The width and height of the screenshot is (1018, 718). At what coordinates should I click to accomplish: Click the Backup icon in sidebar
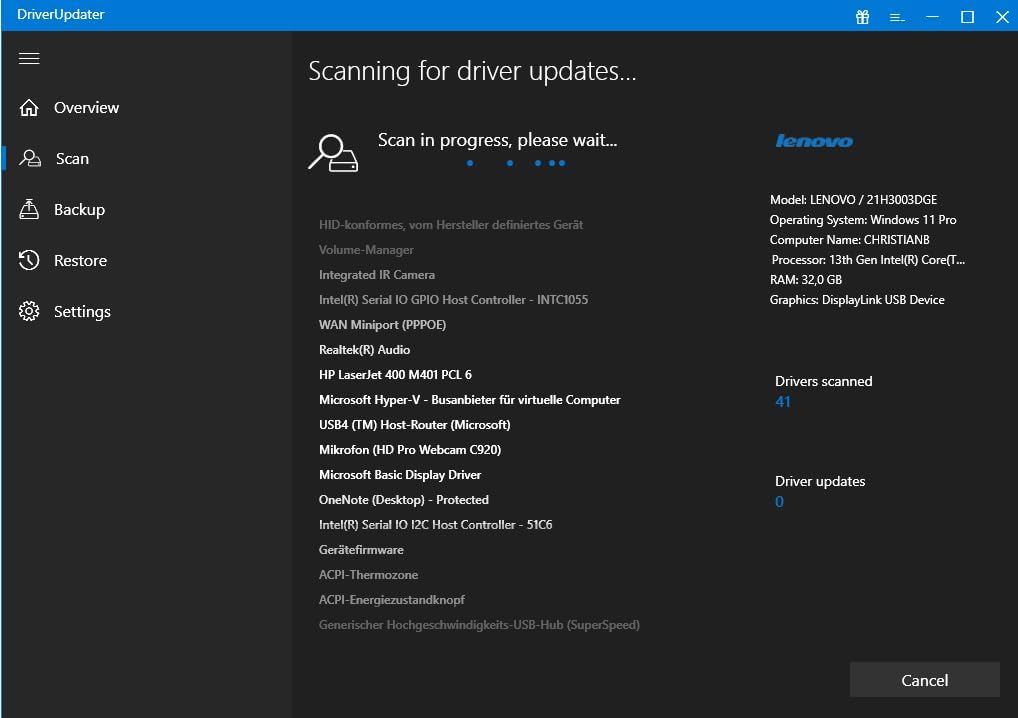[29, 209]
